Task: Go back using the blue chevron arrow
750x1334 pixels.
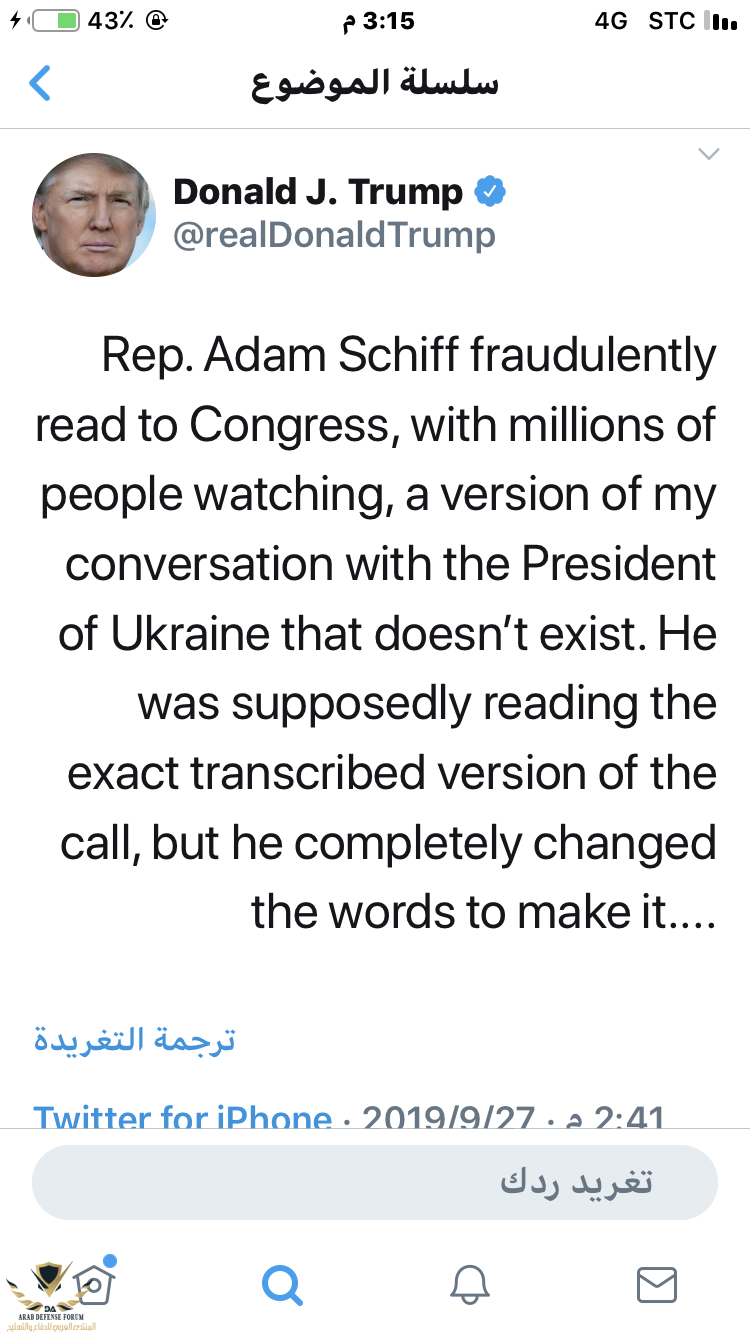Action: click(x=40, y=83)
